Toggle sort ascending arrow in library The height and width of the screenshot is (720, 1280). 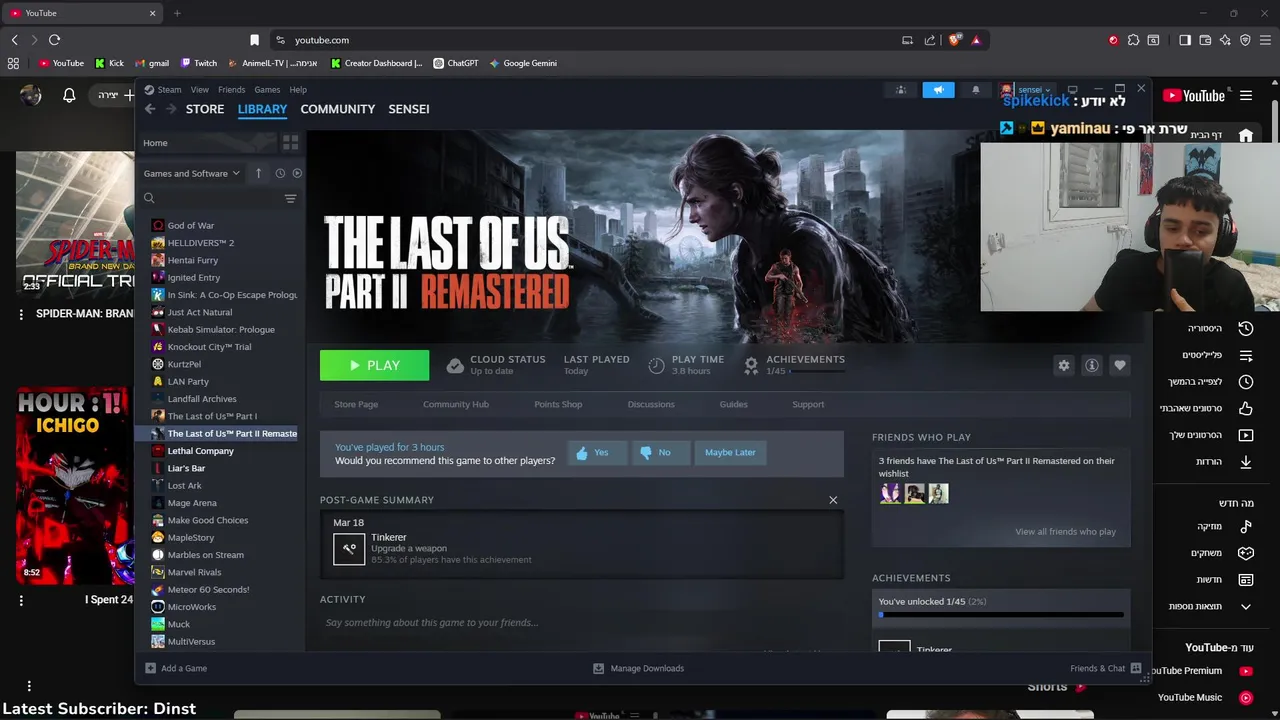(258, 173)
